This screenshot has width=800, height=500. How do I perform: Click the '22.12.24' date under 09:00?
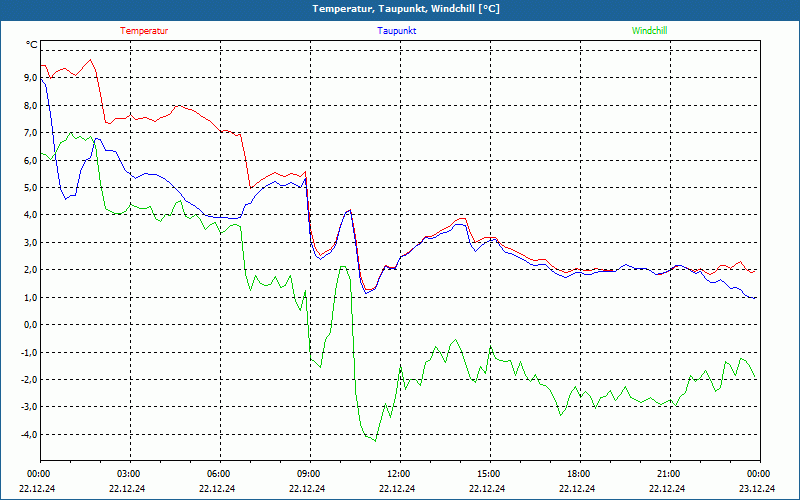(307, 488)
